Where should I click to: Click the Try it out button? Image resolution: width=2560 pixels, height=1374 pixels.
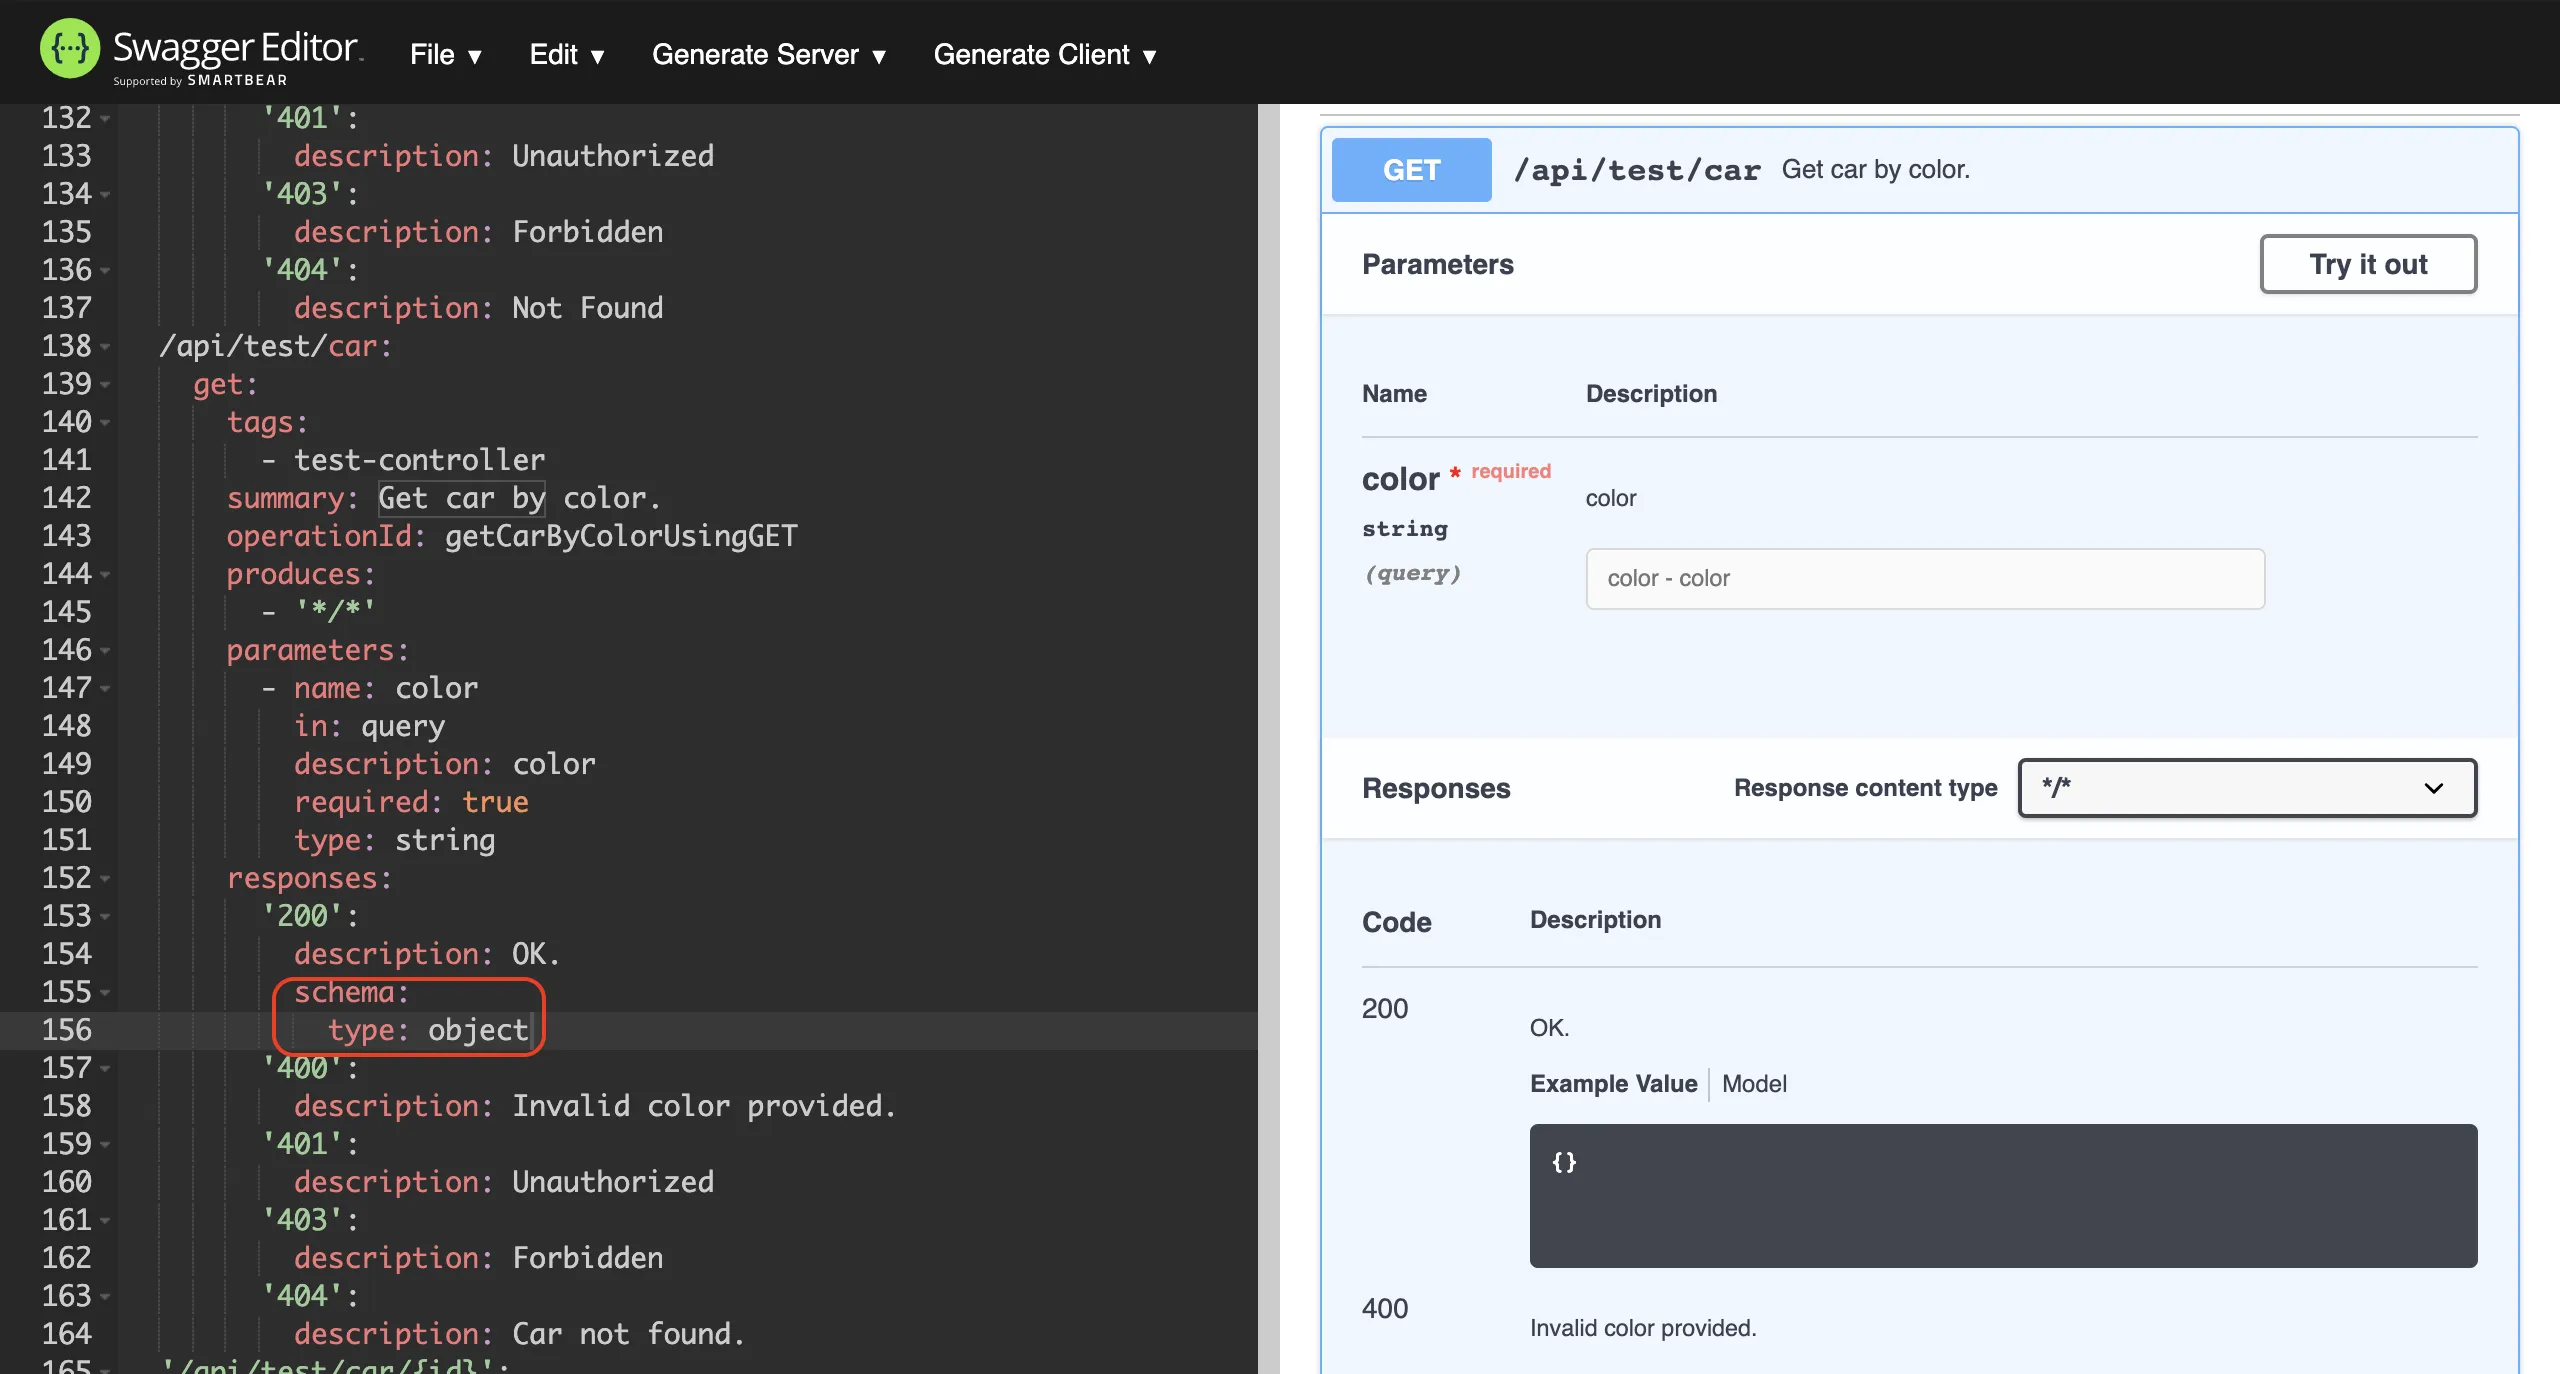click(x=2367, y=264)
